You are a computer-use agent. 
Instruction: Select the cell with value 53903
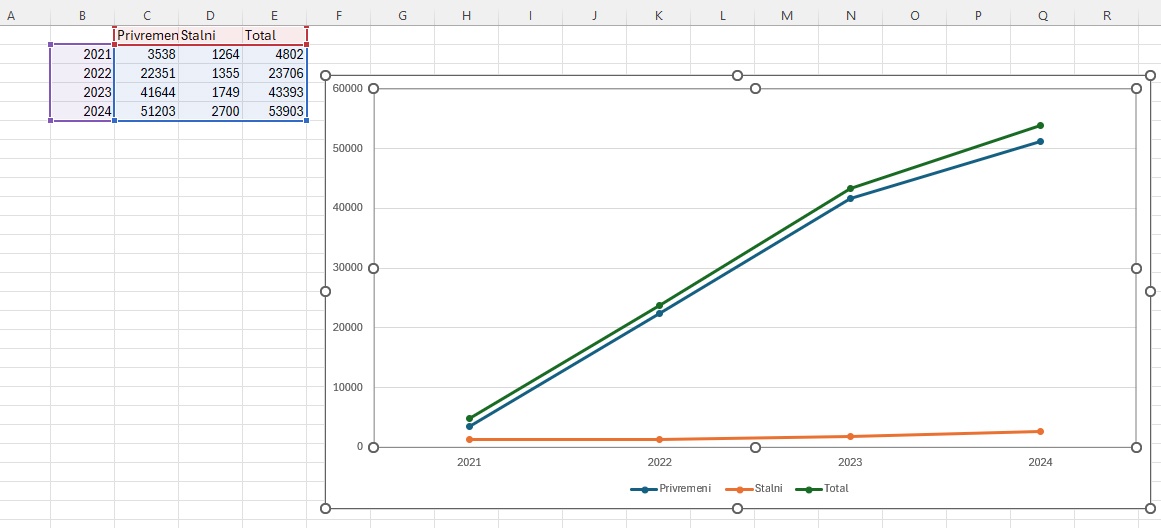[274, 111]
